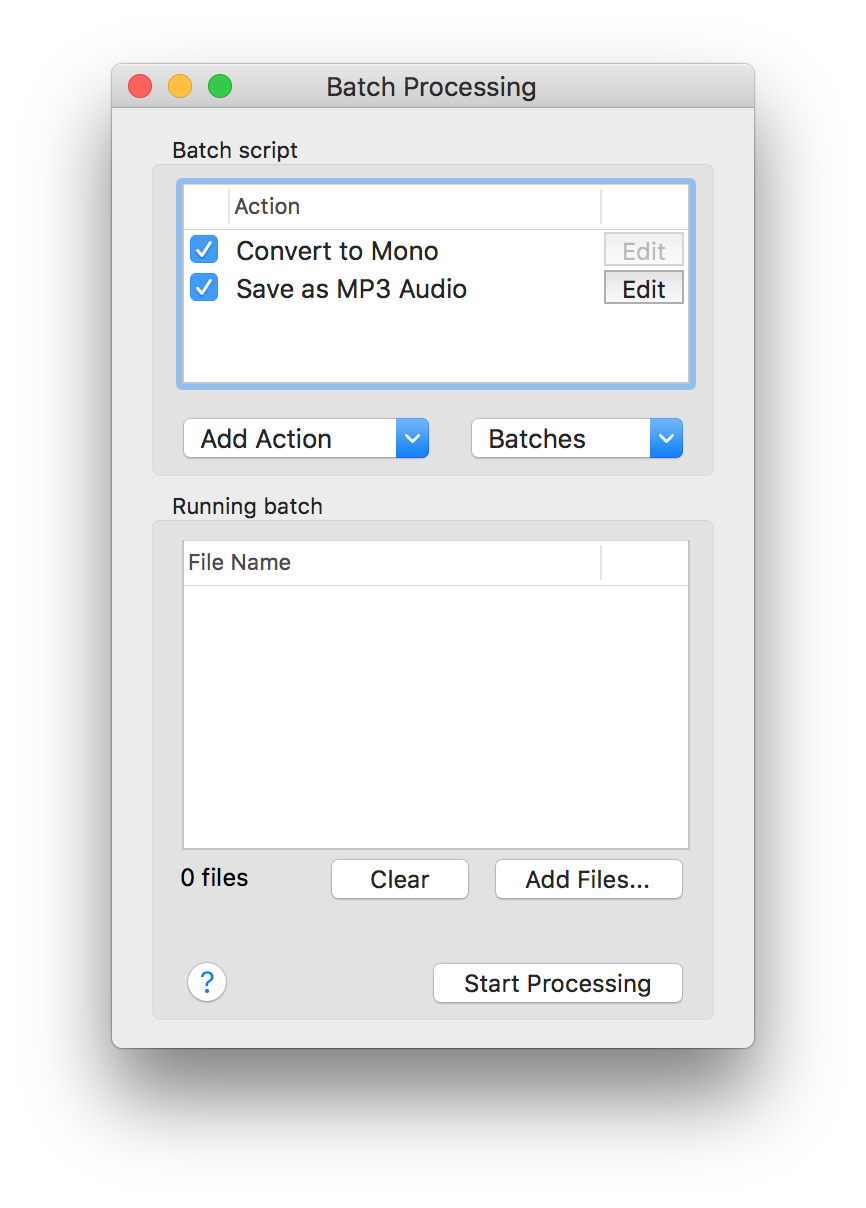Viewport: 866px width, 1208px height.
Task: Minimize the window with the yellow button
Action: pyautogui.click(x=180, y=87)
